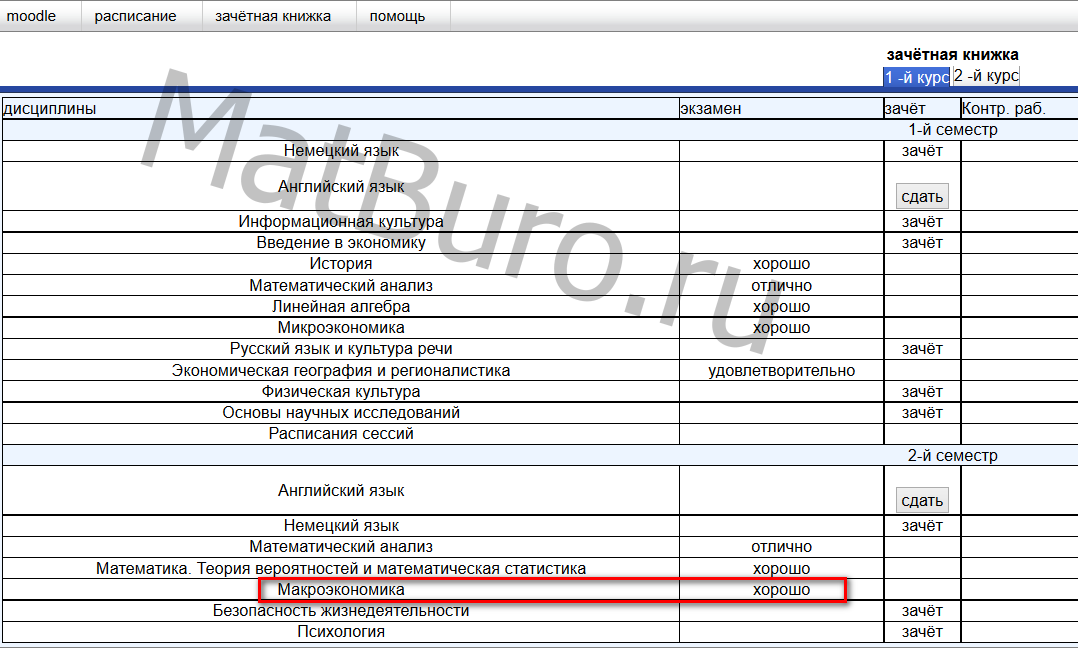Click the экзамен column header
Image resolution: width=1078 pixels, height=653 pixels.
tap(710, 108)
